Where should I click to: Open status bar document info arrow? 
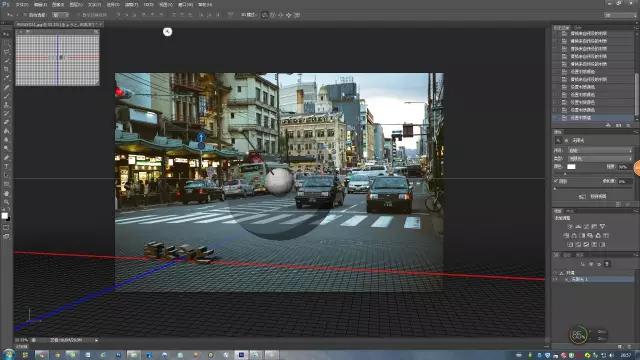[97, 340]
